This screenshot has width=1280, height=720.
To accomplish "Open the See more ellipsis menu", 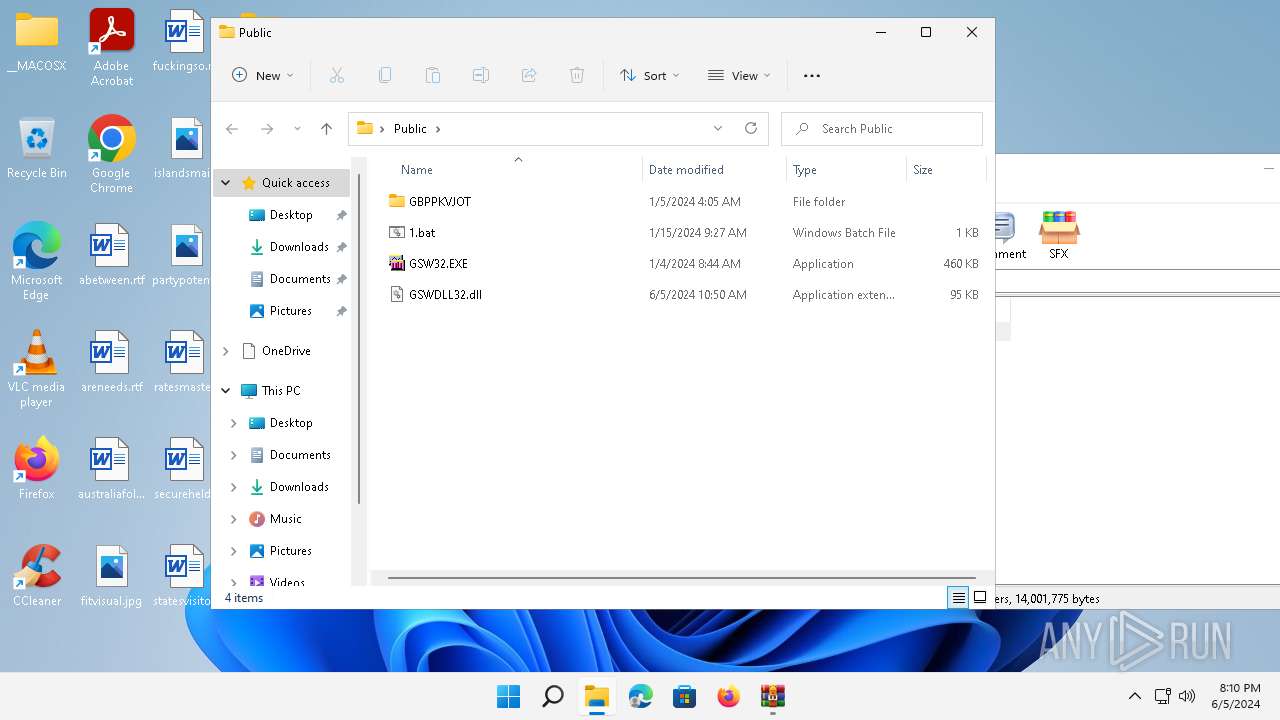I will point(812,75).
